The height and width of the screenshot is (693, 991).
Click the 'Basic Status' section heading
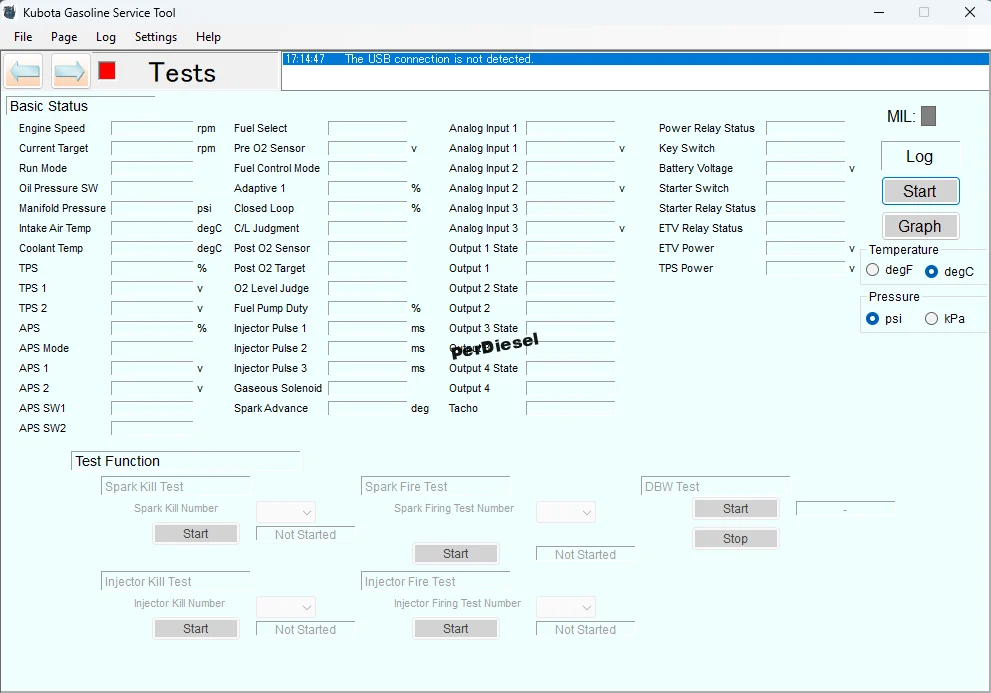(x=49, y=106)
